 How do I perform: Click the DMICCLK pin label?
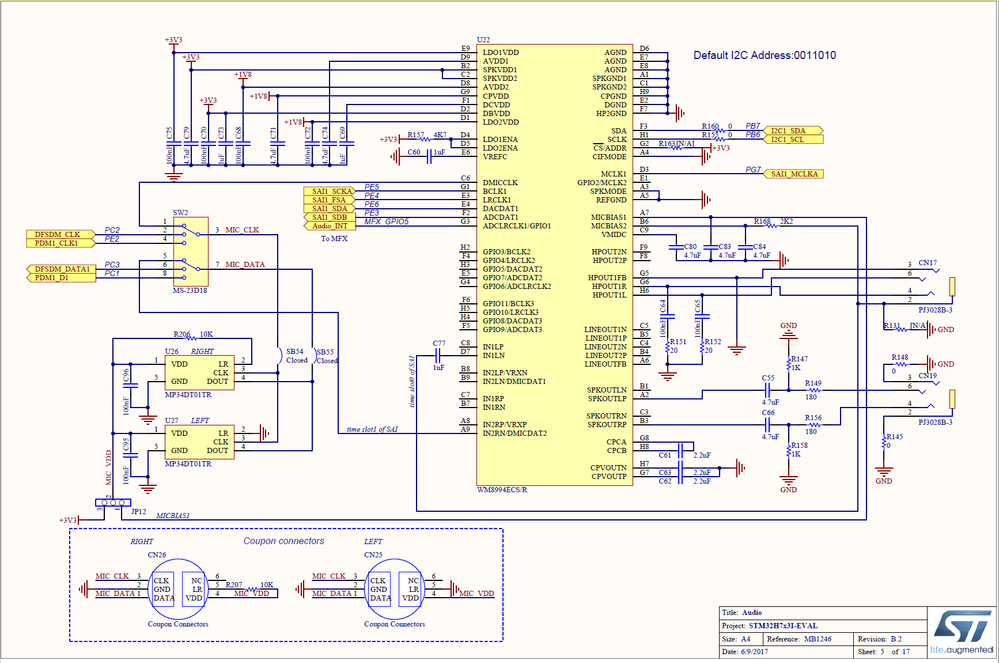pyautogui.click(x=500, y=183)
